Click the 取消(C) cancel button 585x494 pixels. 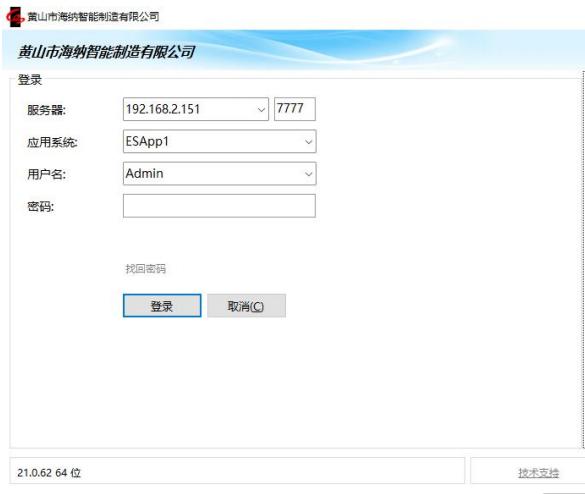[246, 306]
